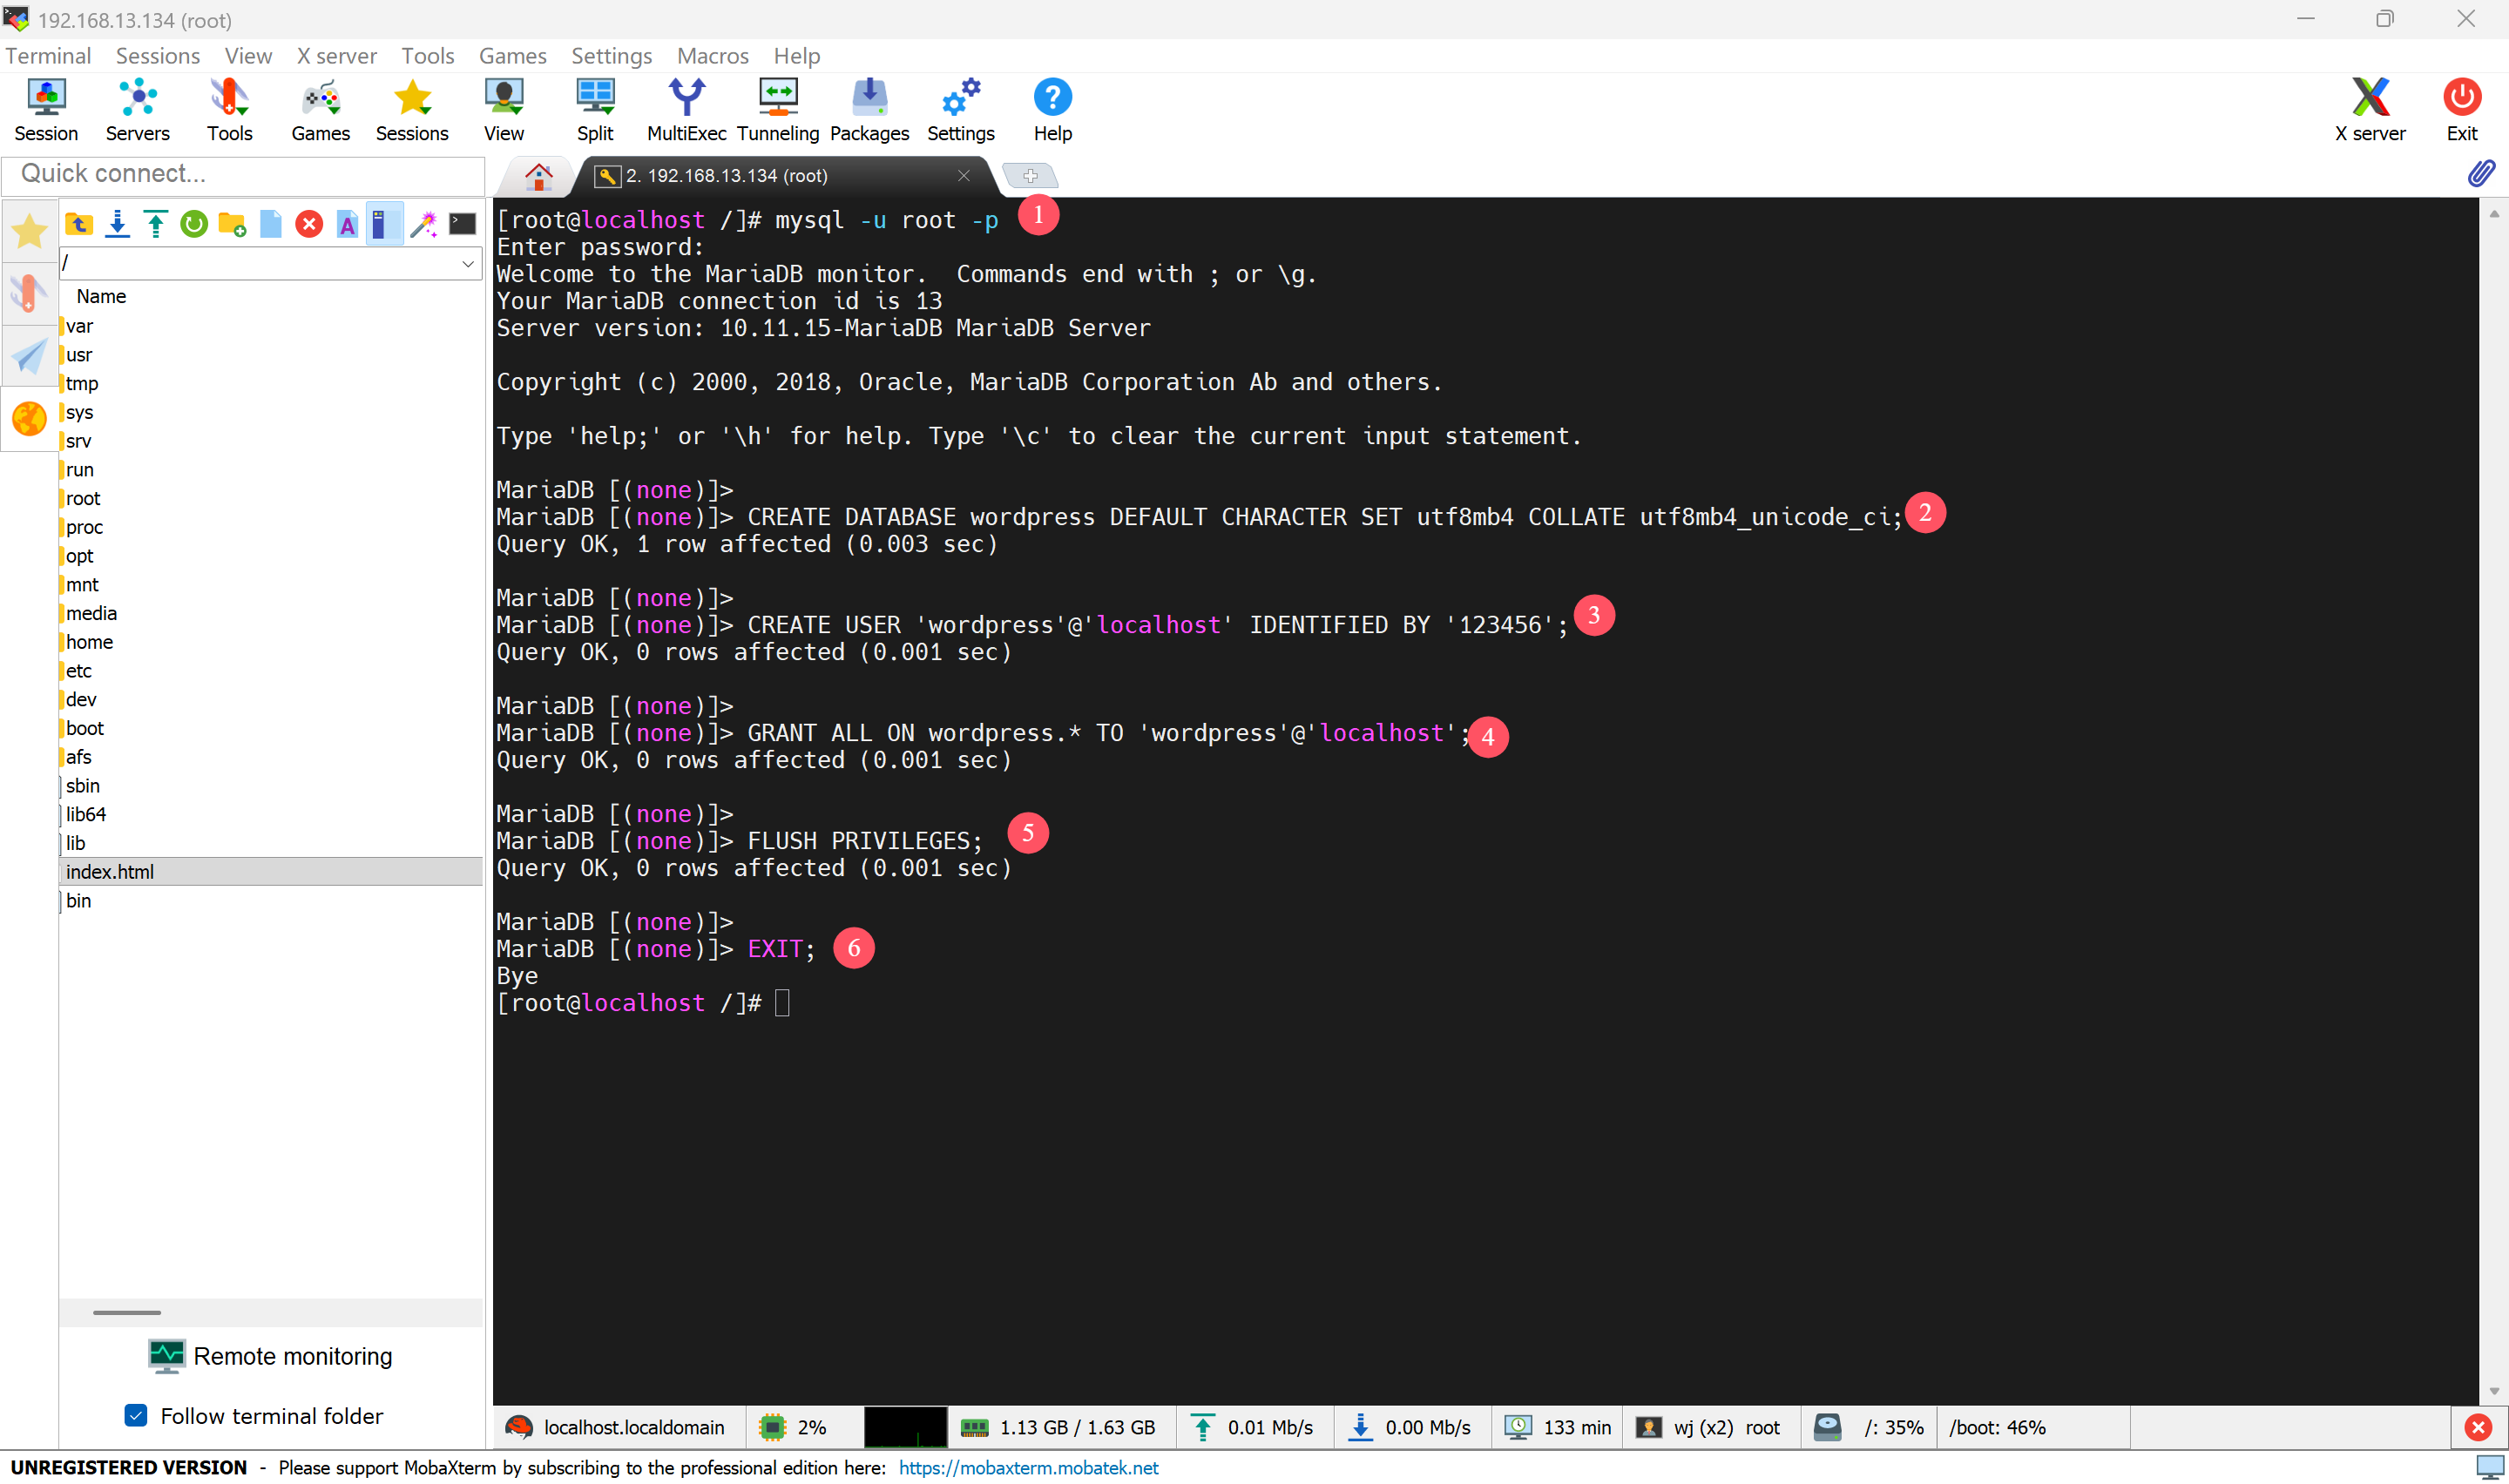Click the magic wand icon in SFTP toolbar
2509x1484 pixels.
424,224
